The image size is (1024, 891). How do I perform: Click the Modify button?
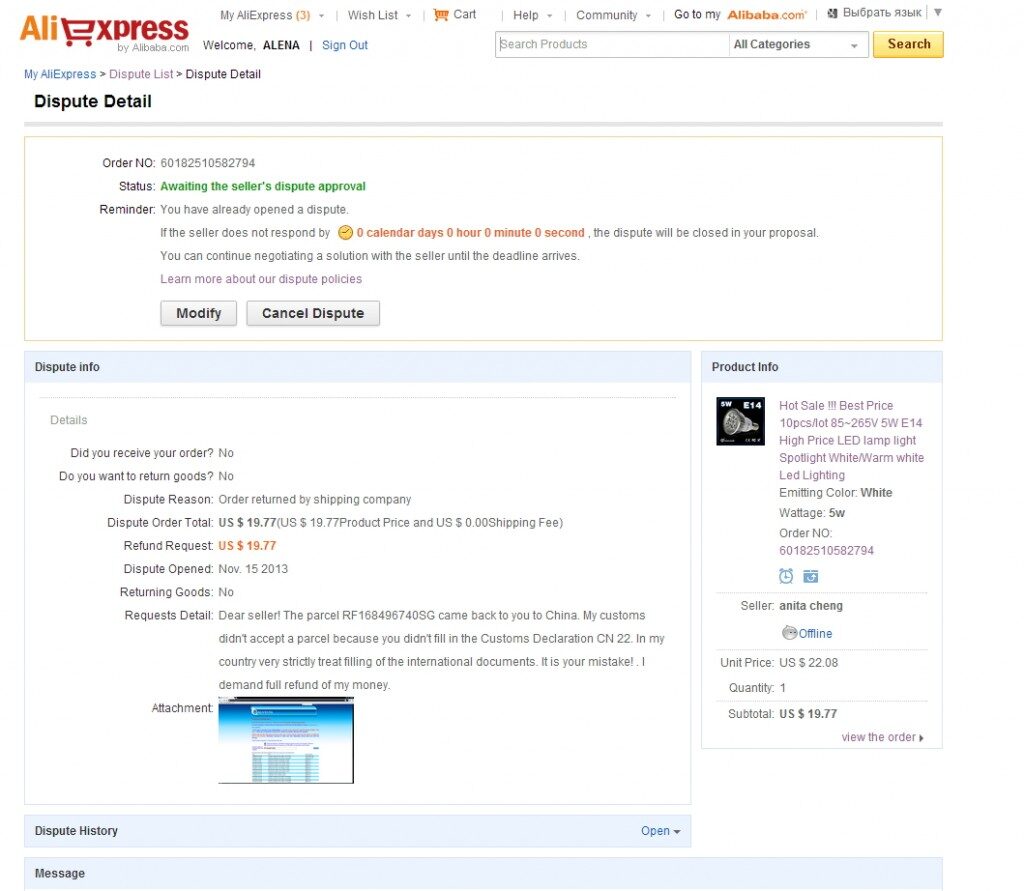(199, 313)
